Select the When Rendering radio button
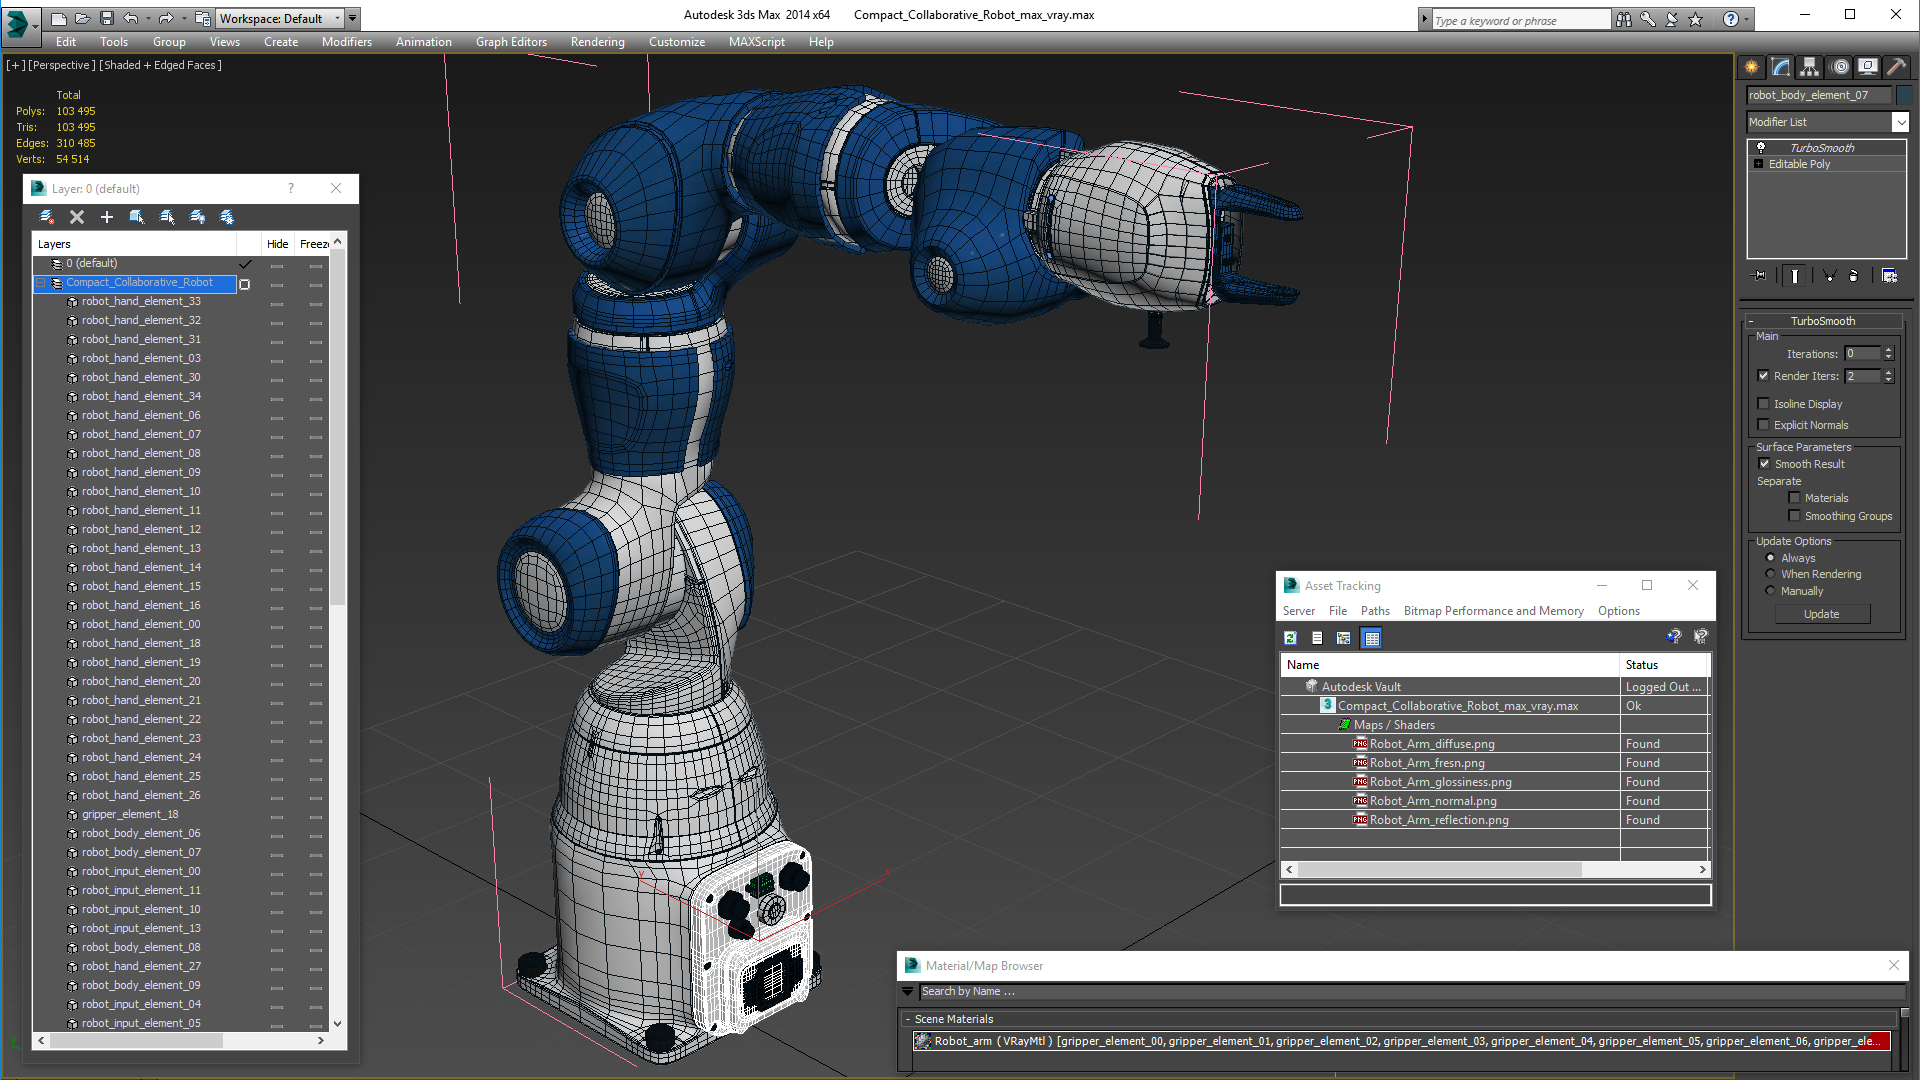 click(1770, 574)
